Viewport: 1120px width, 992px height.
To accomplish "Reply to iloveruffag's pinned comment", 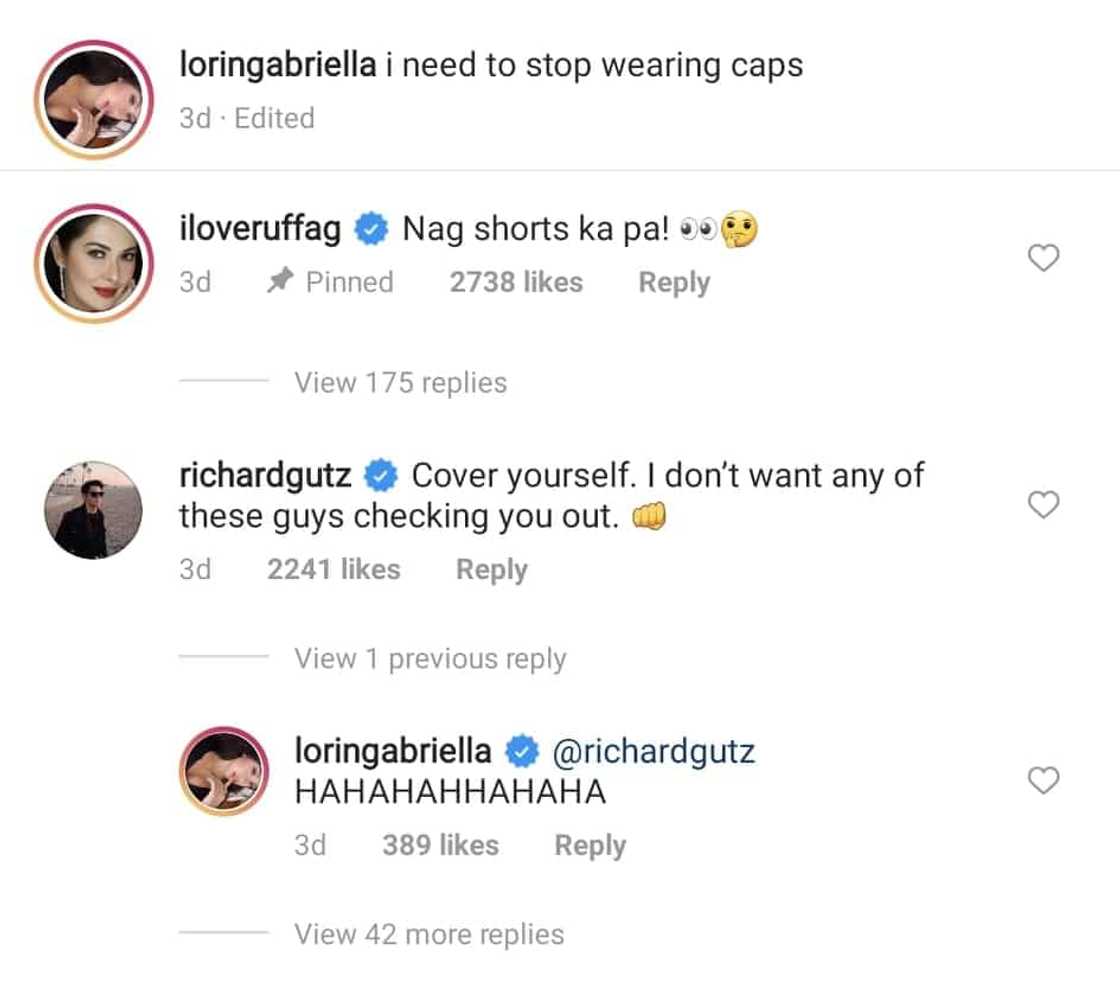I will (x=674, y=283).
